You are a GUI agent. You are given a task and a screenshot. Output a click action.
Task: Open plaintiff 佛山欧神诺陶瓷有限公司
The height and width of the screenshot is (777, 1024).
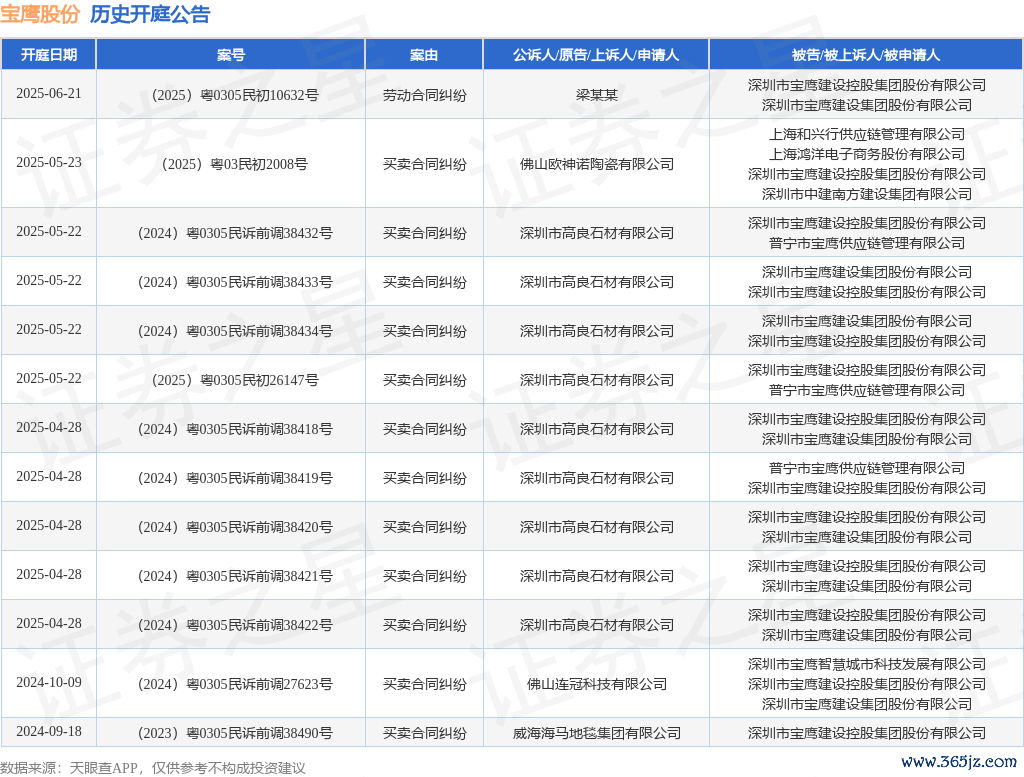596,164
